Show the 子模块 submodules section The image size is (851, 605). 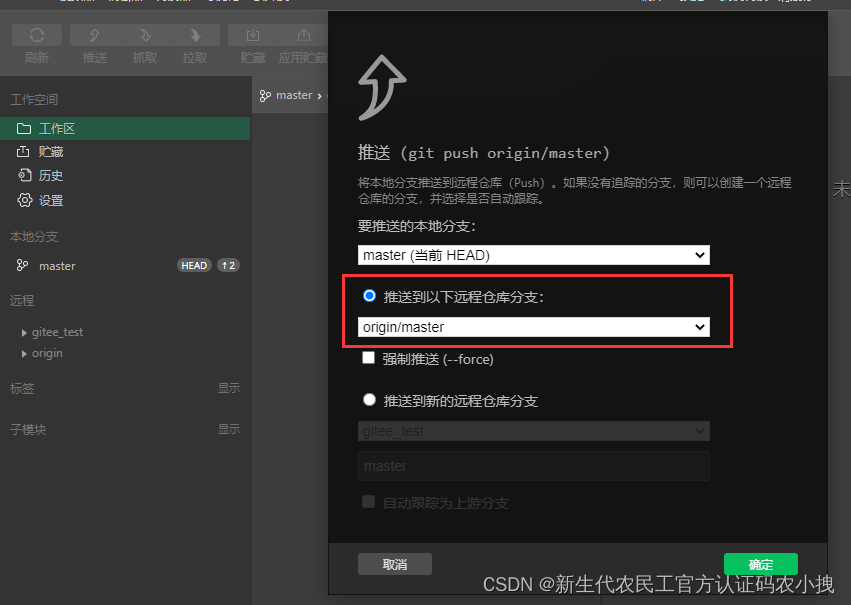pyautogui.click(x=228, y=429)
